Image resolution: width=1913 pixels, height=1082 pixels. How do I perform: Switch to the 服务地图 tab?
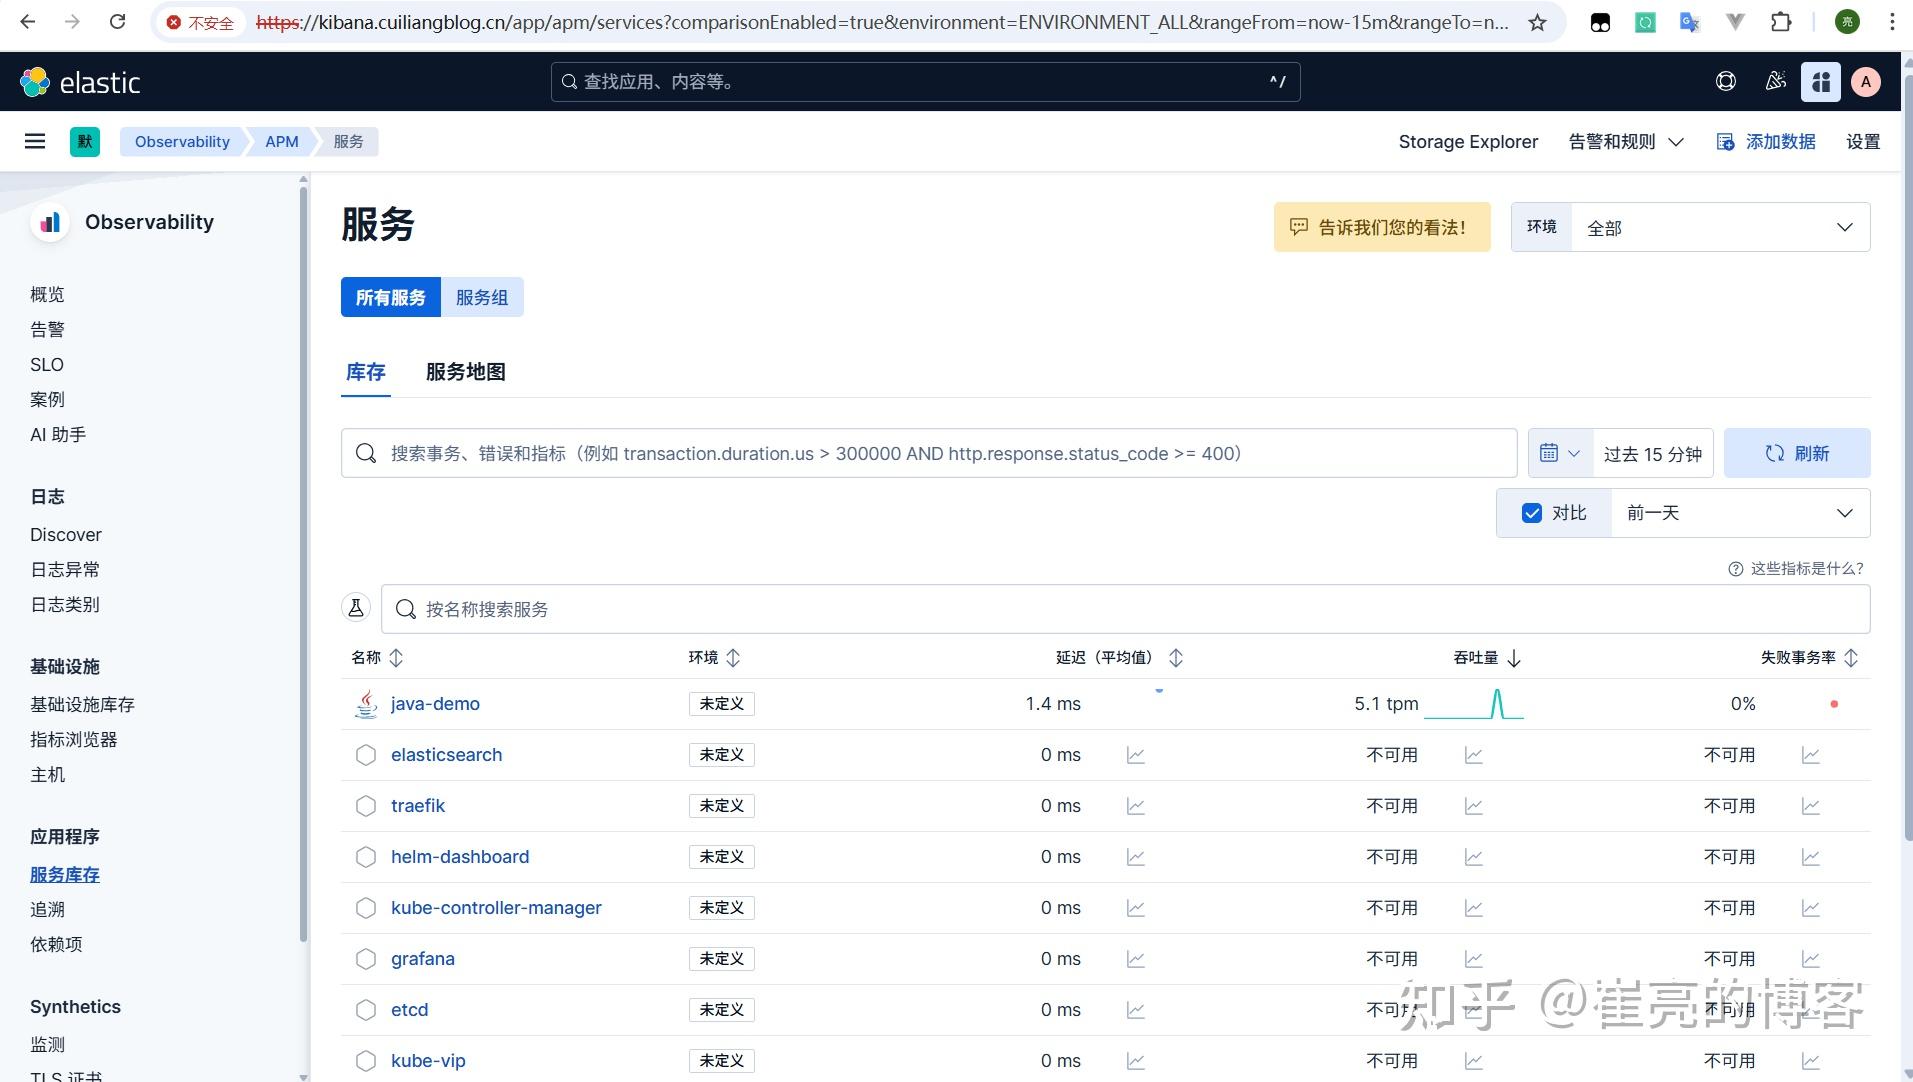pyautogui.click(x=464, y=372)
